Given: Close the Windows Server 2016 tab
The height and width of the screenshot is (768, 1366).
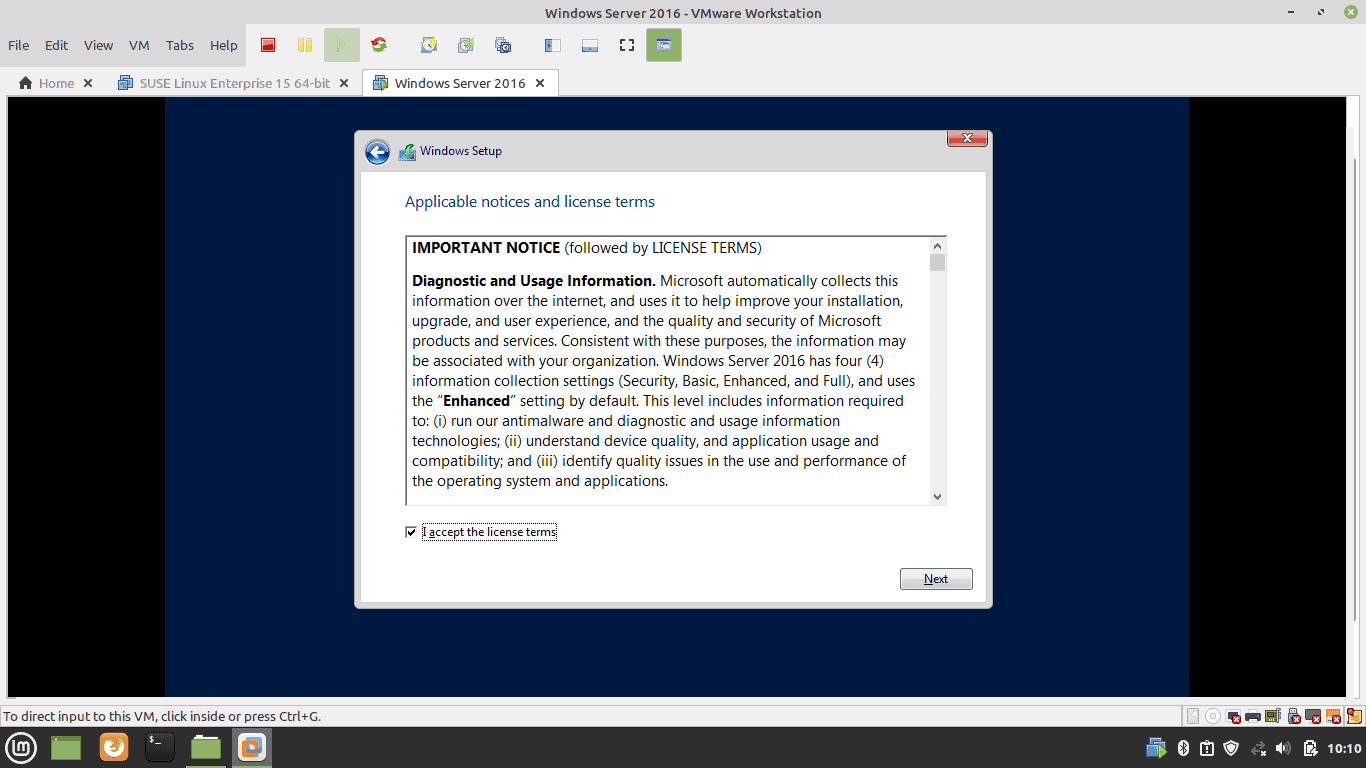Looking at the screenshot, I should [x=540, y=83].
